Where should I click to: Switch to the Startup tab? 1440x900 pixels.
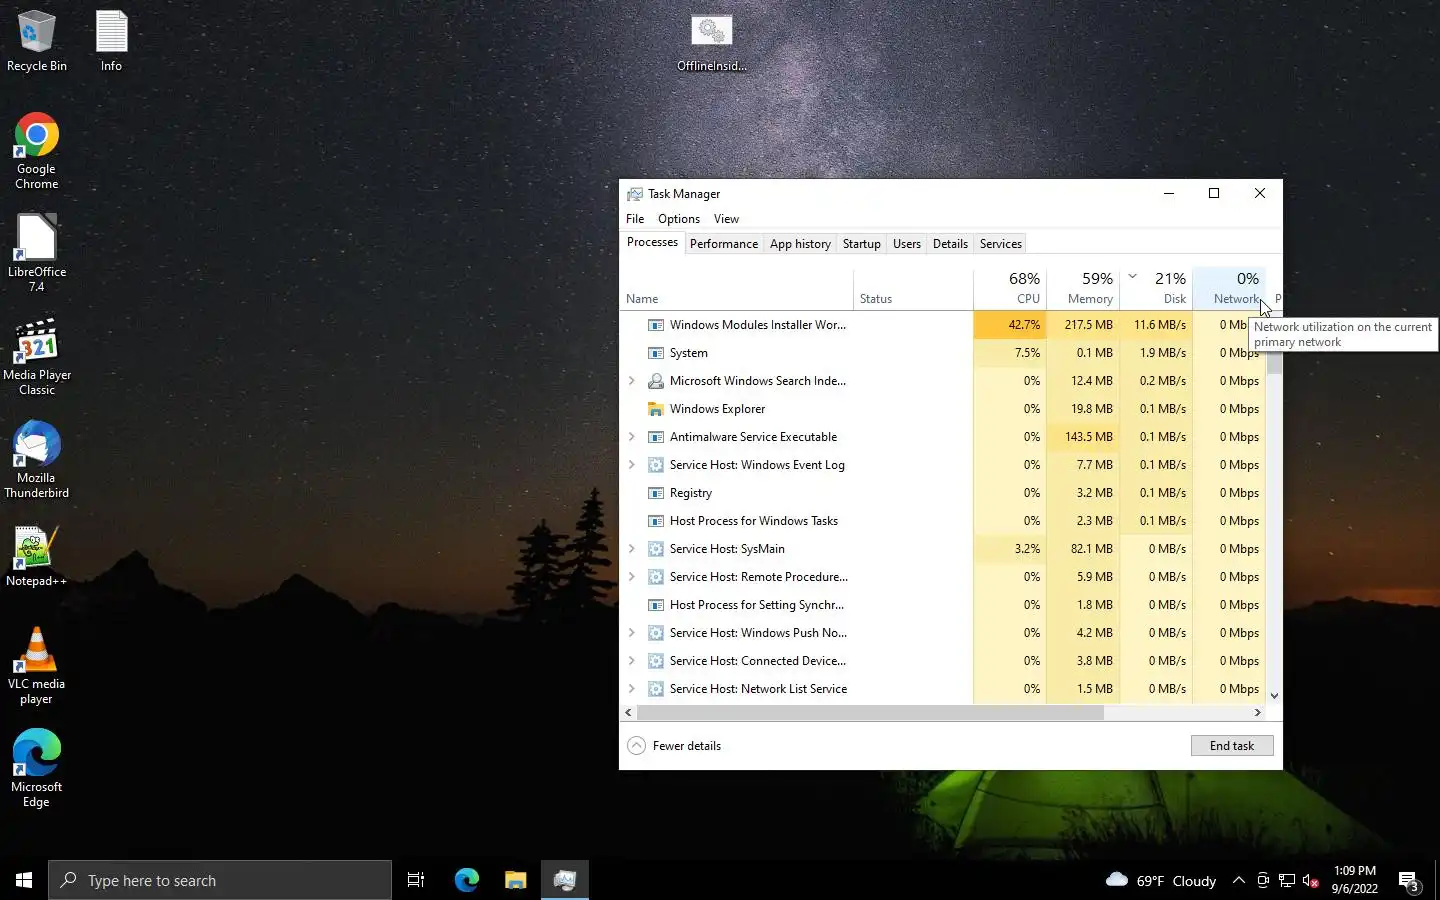point(861,244)
